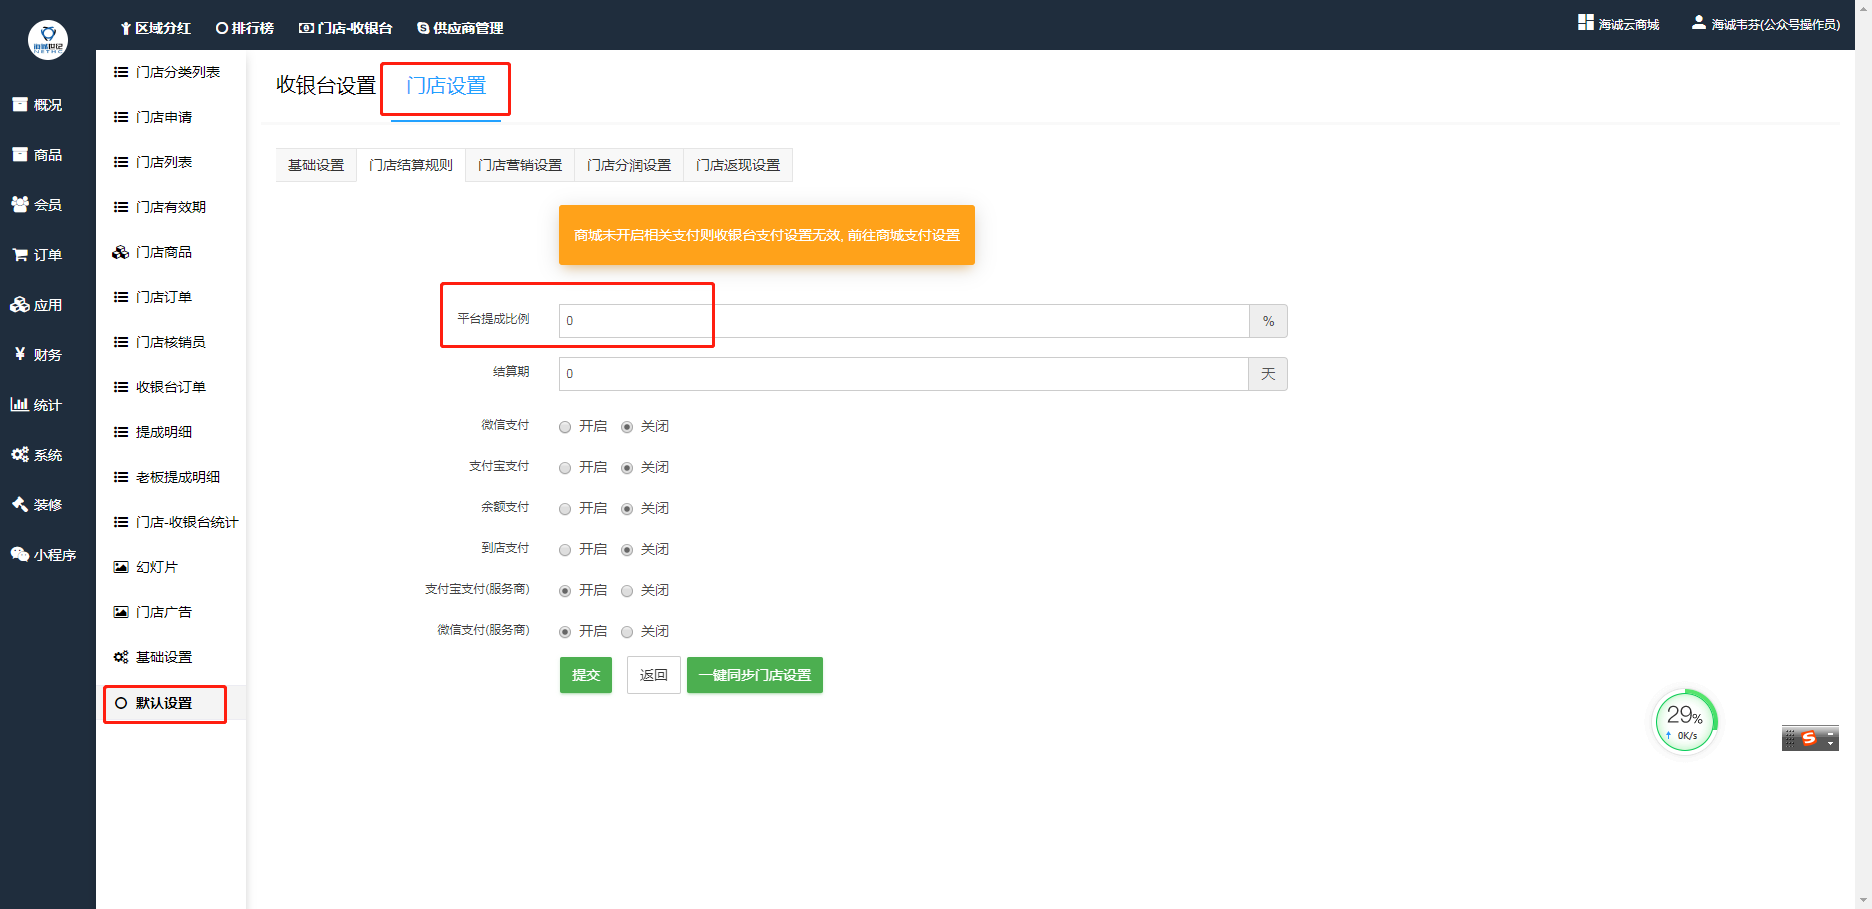The image size is (1872, 909).
Task: Open 区域分红 in top navigation
Action: pyautogui.click(x=155, y=28)
